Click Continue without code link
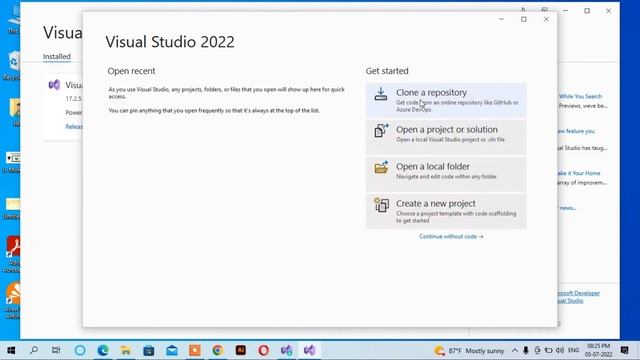640x360 pixels. [451, 236]
